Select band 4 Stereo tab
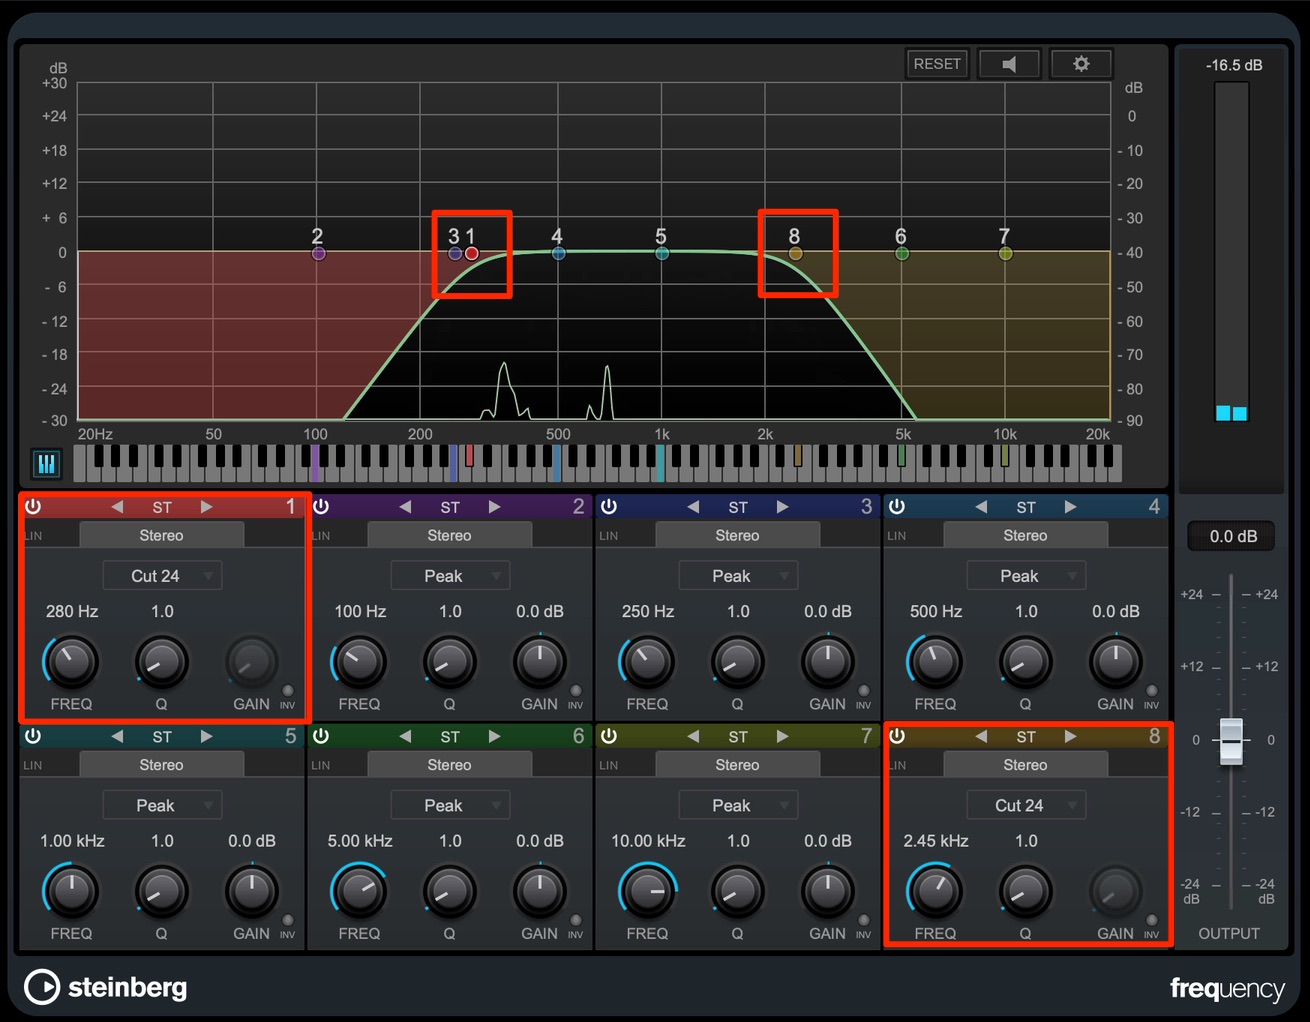The image size is (1310, 1022). point(1025,535)
